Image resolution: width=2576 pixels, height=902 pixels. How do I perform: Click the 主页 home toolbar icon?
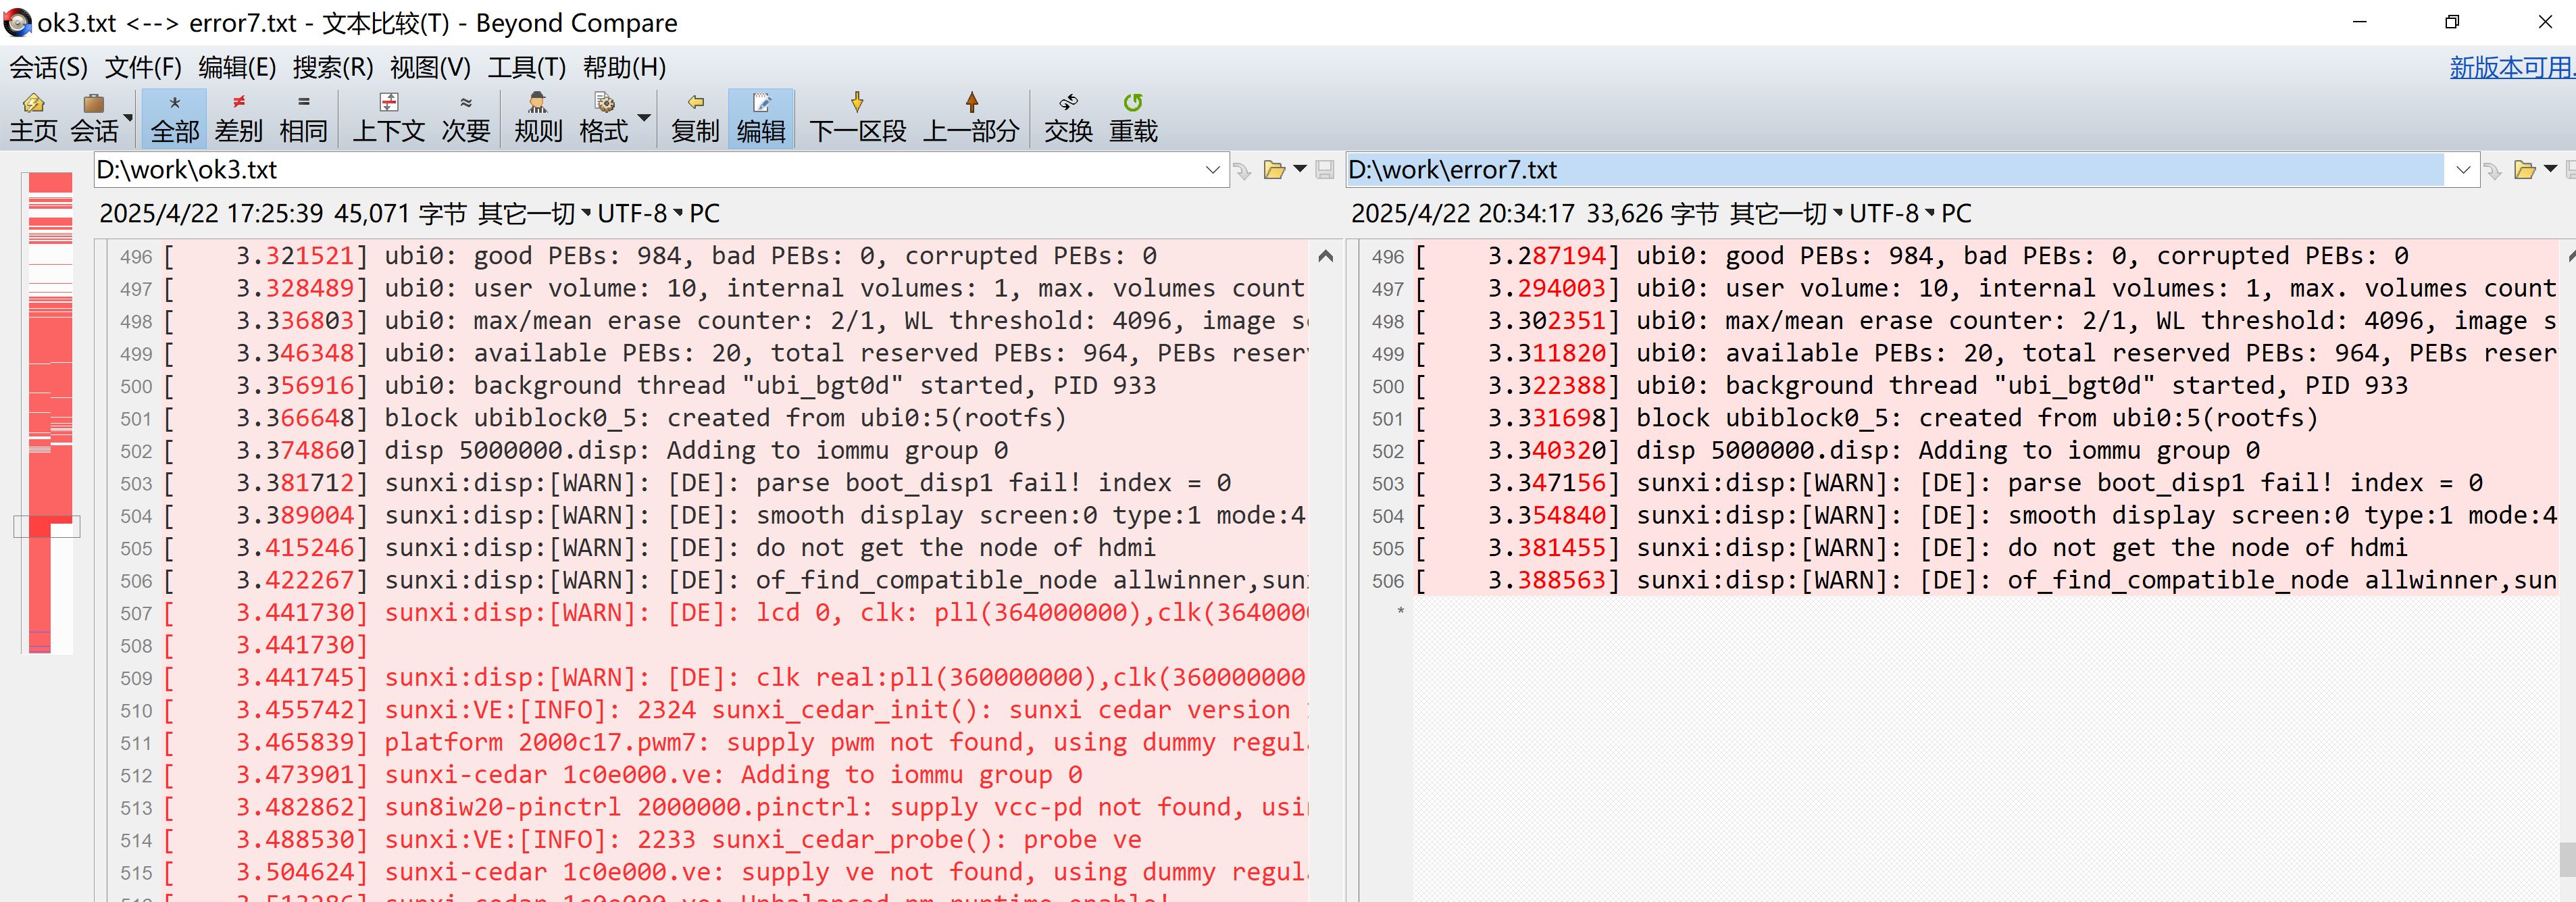click(x=33, y=118)
